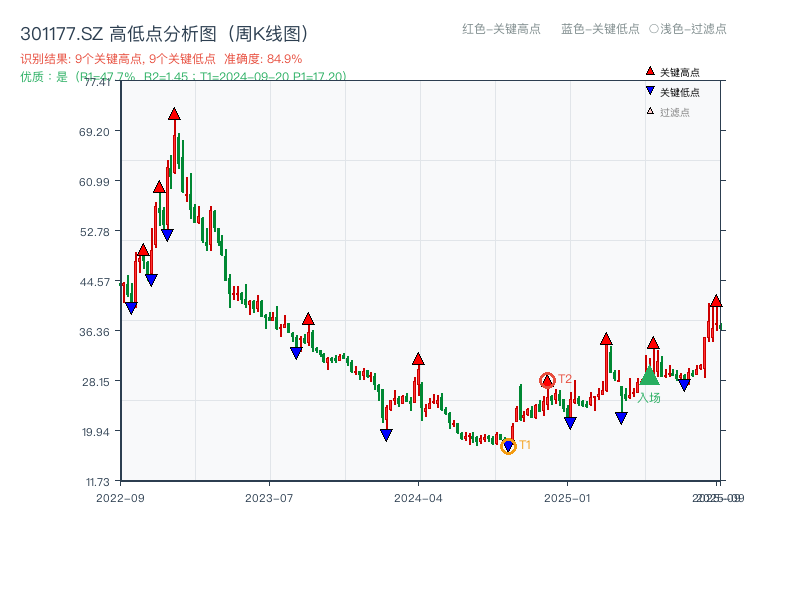This screenshot has width=800, height=600.
Task: Click the red key-high marker near 2023-07
Action: [x=309, y=318]
